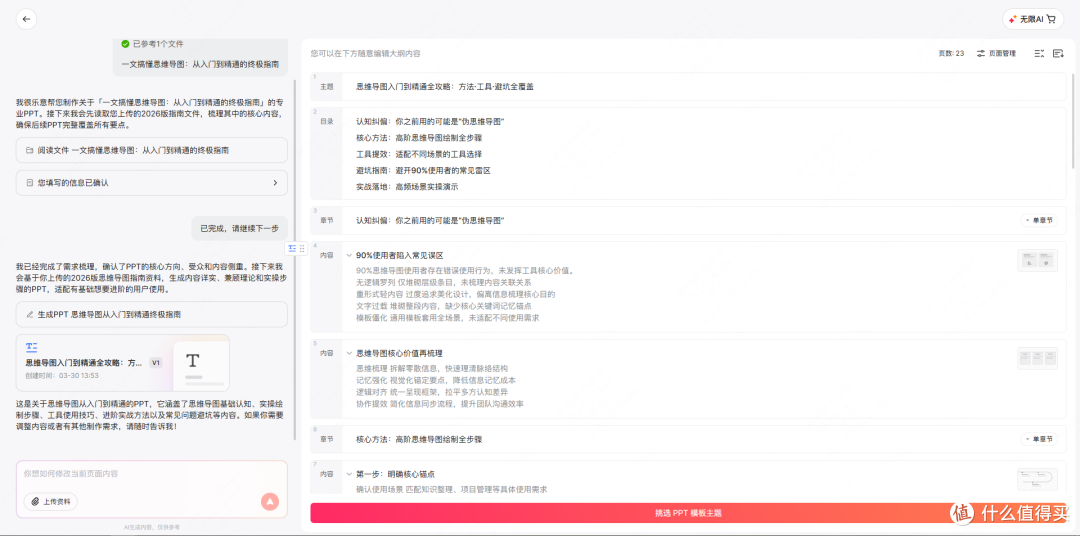Open 页面管理 page management
The image size is (1080, 536).
(996, 53)
